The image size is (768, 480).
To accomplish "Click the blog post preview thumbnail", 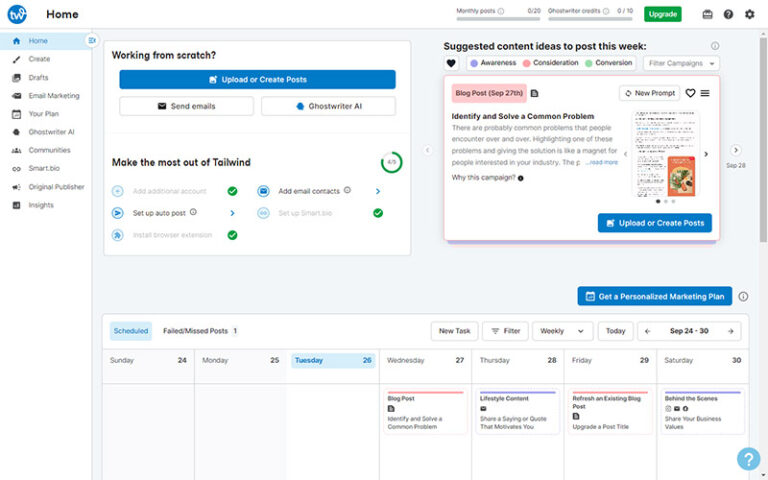I will tap(665, 154).
